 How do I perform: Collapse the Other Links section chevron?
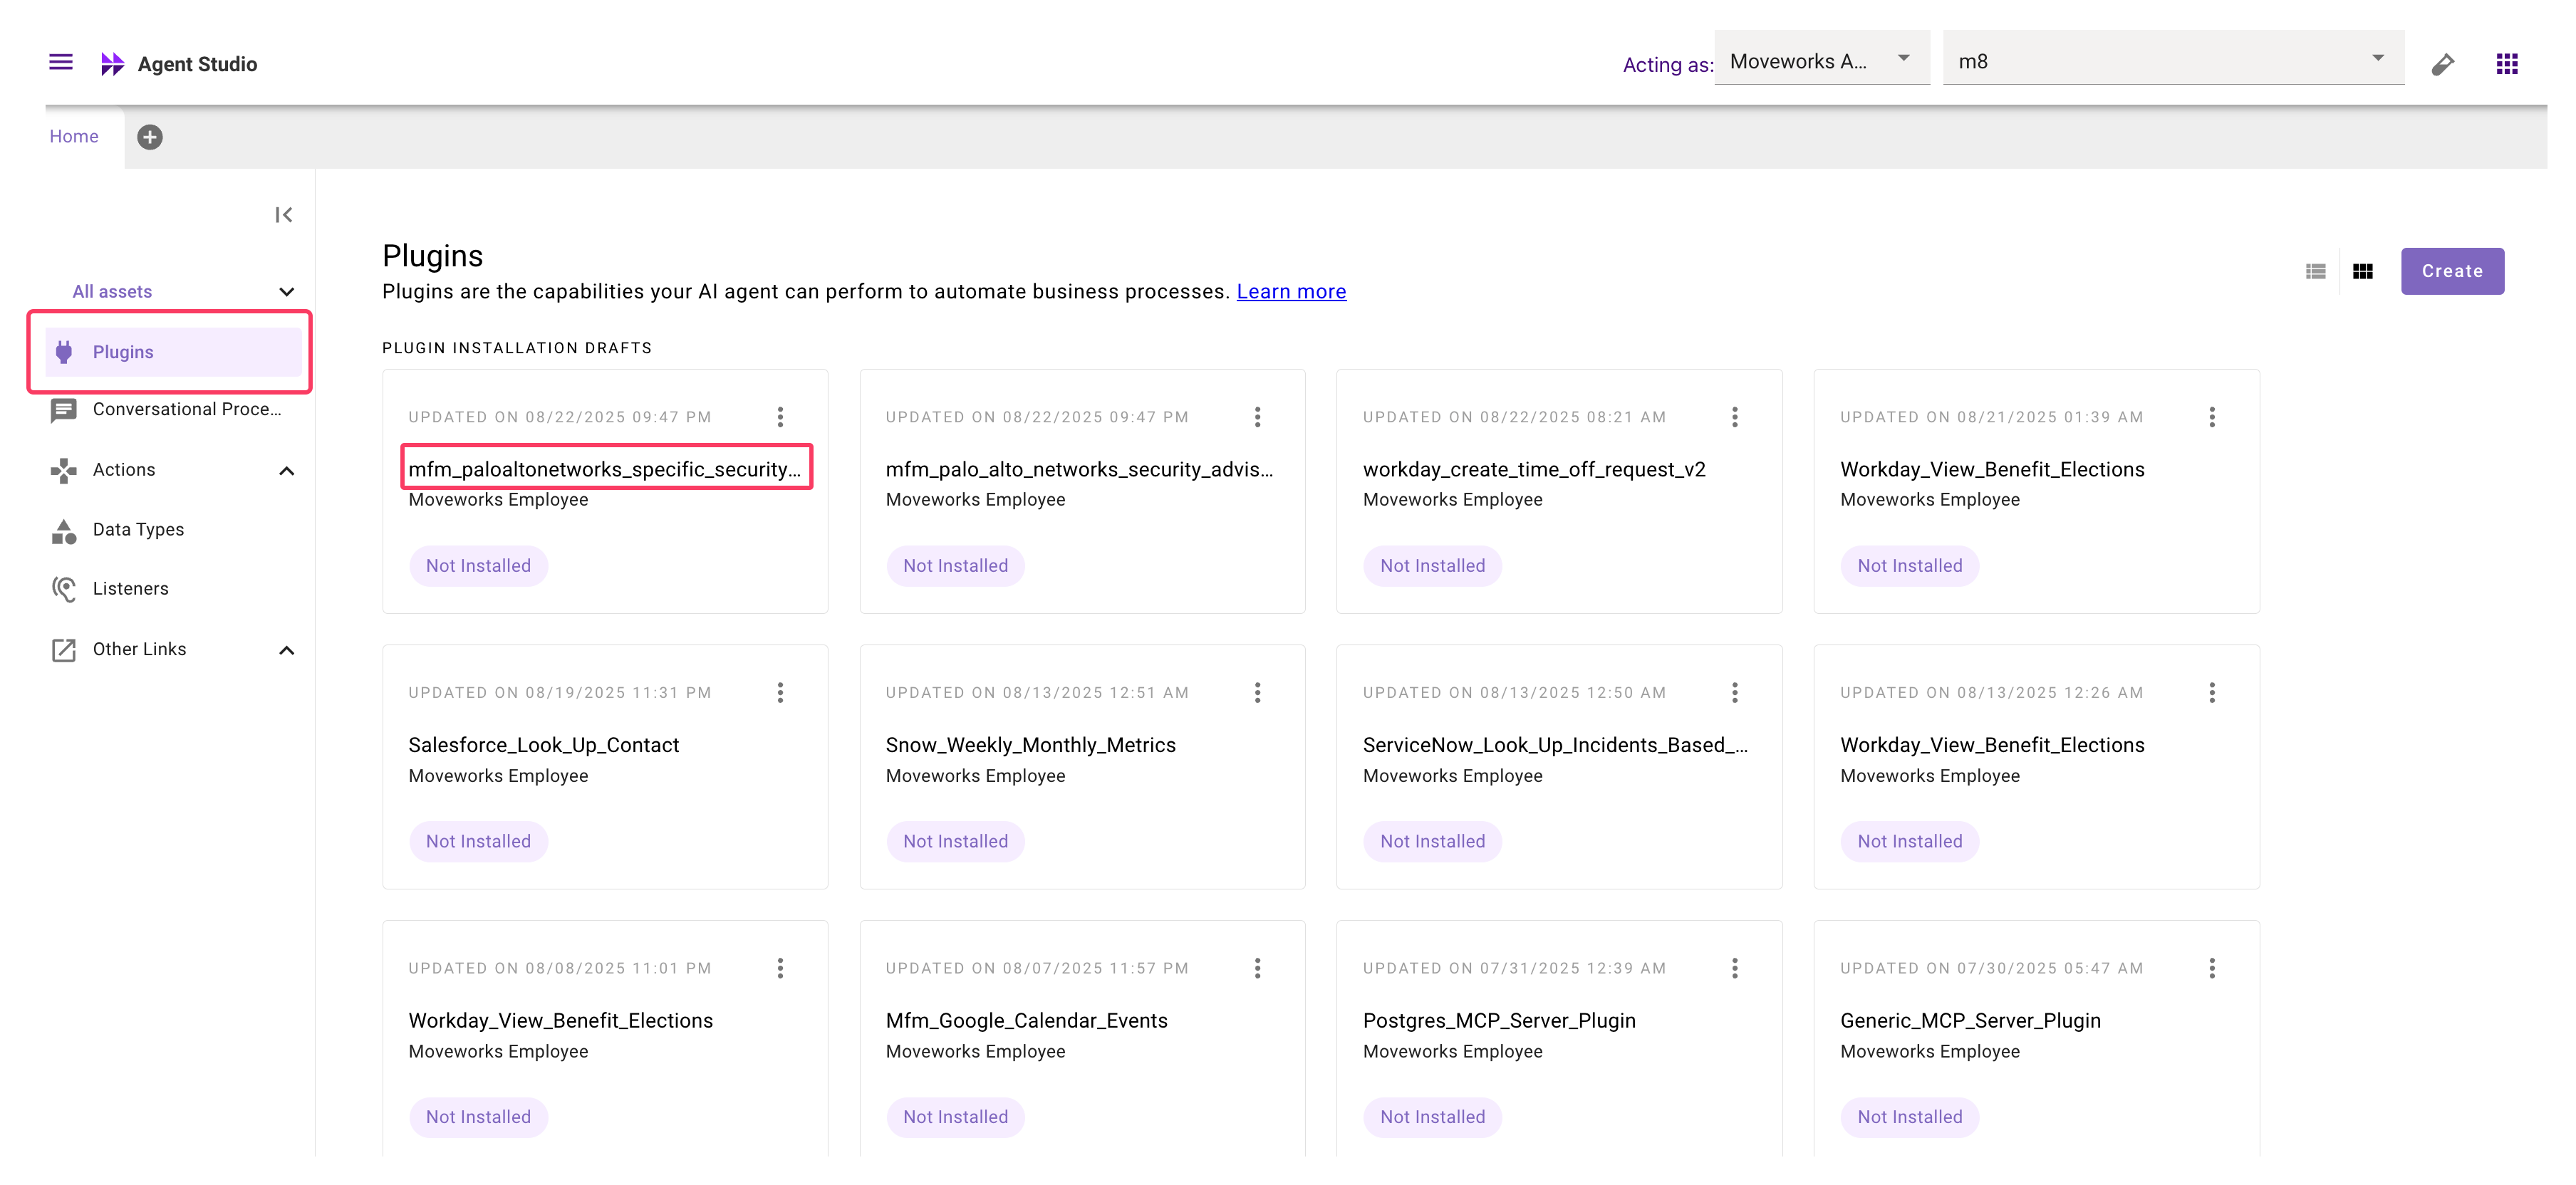tap(286, 651)
